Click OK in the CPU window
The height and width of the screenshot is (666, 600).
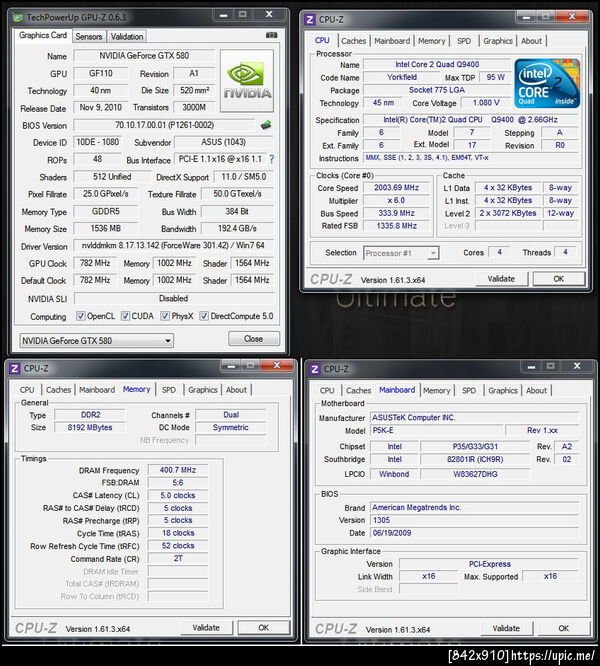coord(559,279)
